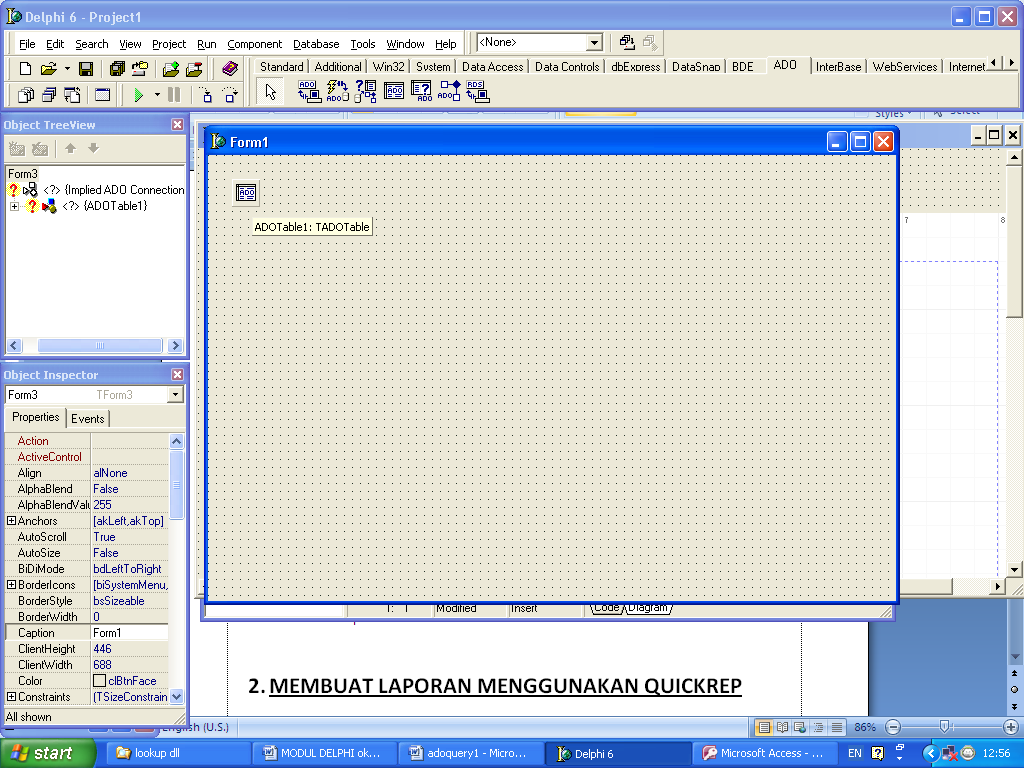Select the ADOCommand palette component

point(337,91)
